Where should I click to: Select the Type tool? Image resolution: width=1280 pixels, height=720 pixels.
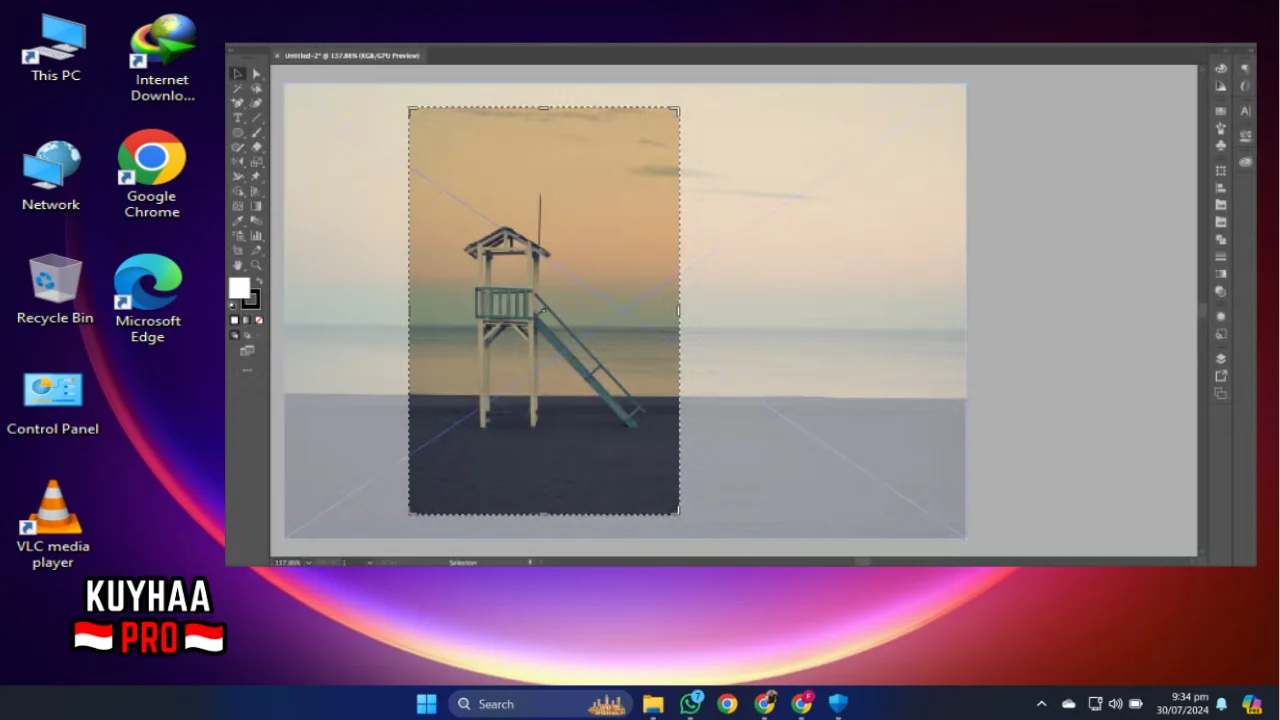pyautogui.click(x=237, y=118)
